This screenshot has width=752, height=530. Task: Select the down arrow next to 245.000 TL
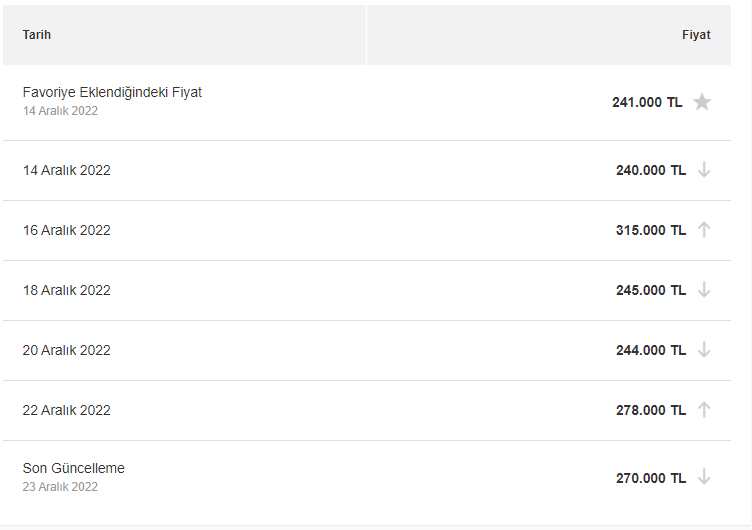[x=704, y=290]
